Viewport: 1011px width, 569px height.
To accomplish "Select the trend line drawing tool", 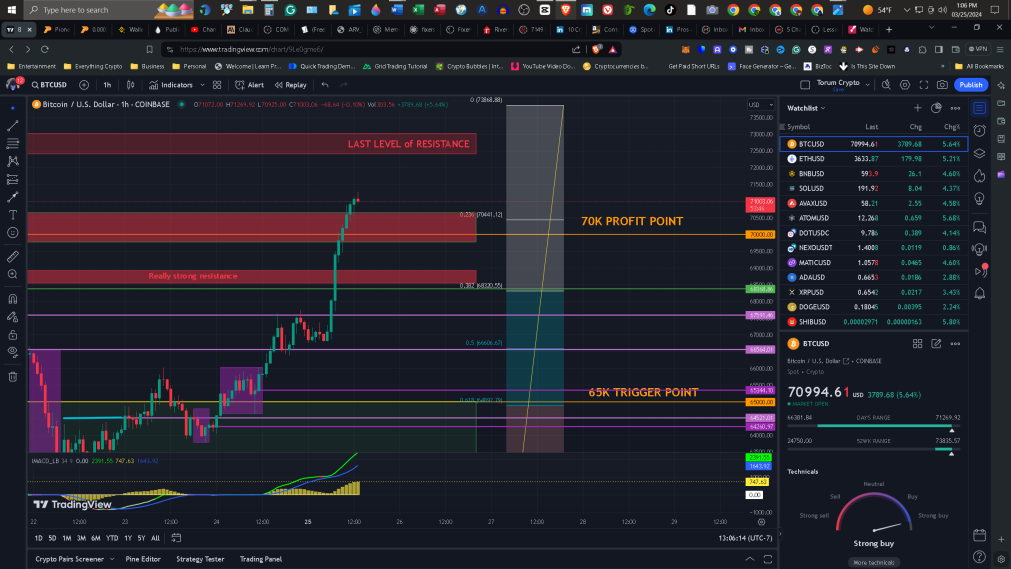I will pos(13,126).
